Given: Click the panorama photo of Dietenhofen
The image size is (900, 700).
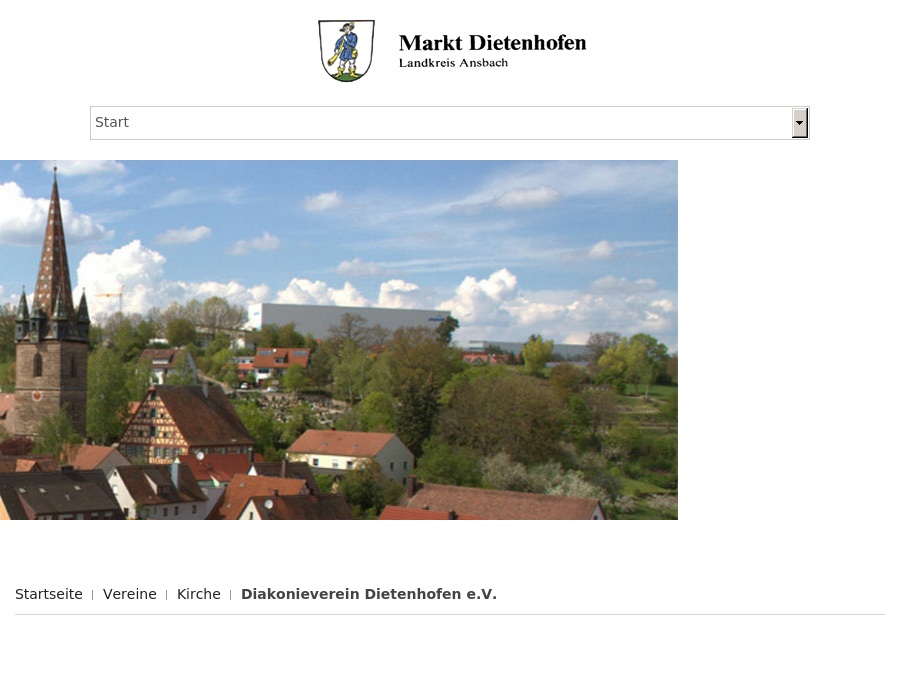Looking at the screenshot, I should tap(339, 338).
